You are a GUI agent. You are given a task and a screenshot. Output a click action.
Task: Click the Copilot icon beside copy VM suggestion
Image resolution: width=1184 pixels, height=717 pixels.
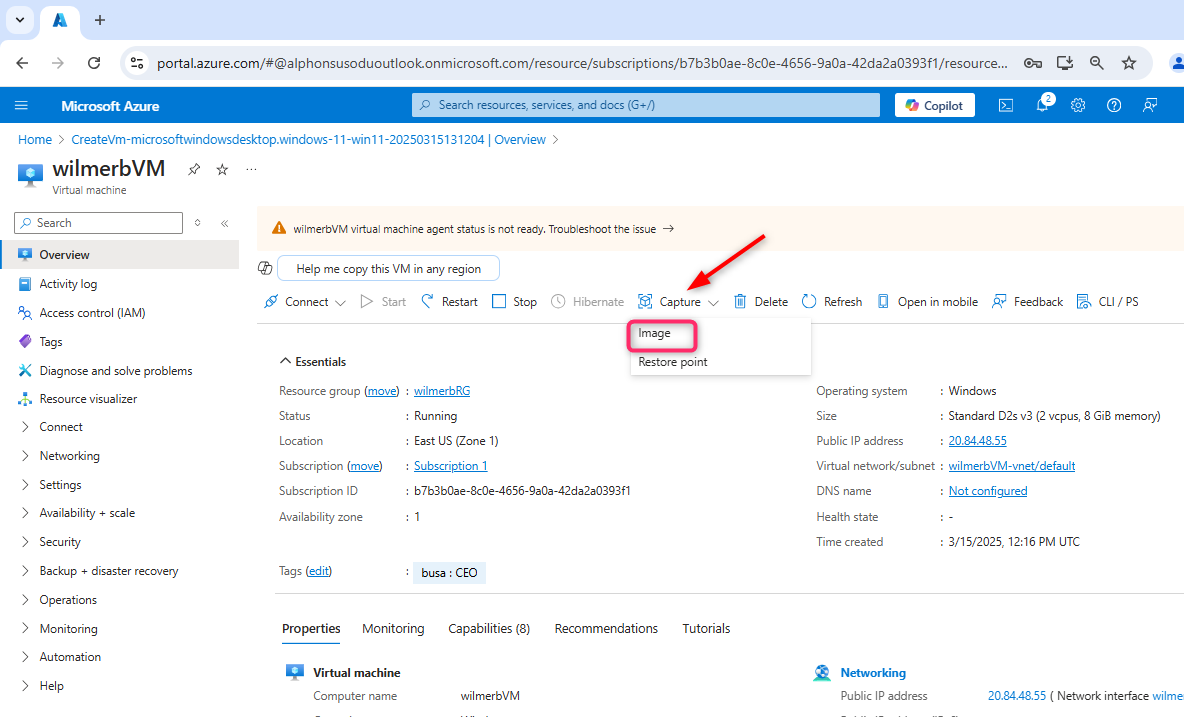pos(265,268)
